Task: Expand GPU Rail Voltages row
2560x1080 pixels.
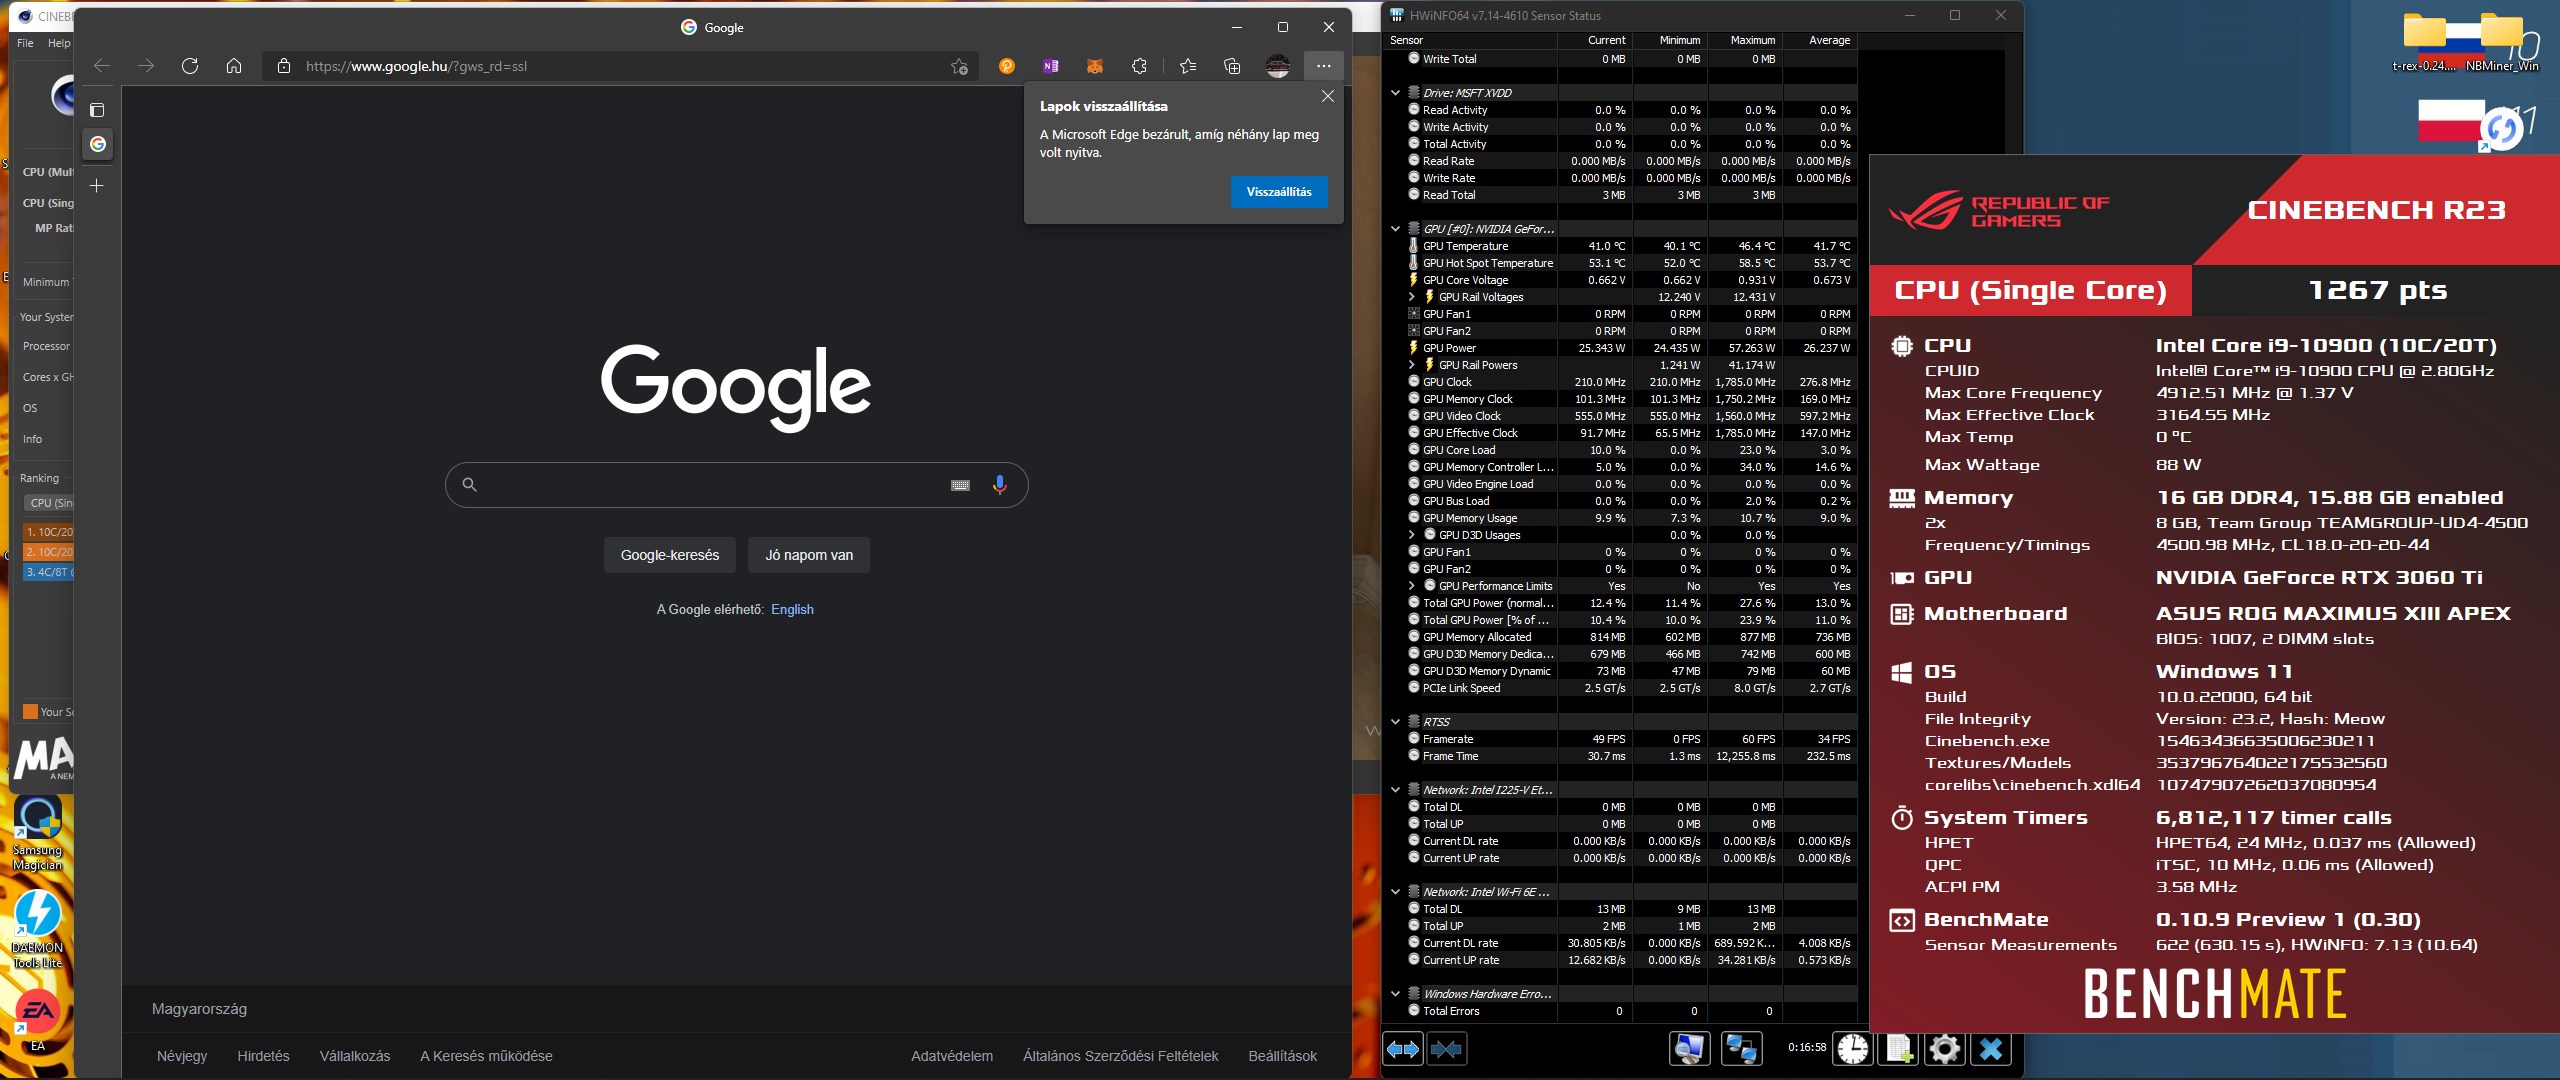Action: coord(1412,297)
